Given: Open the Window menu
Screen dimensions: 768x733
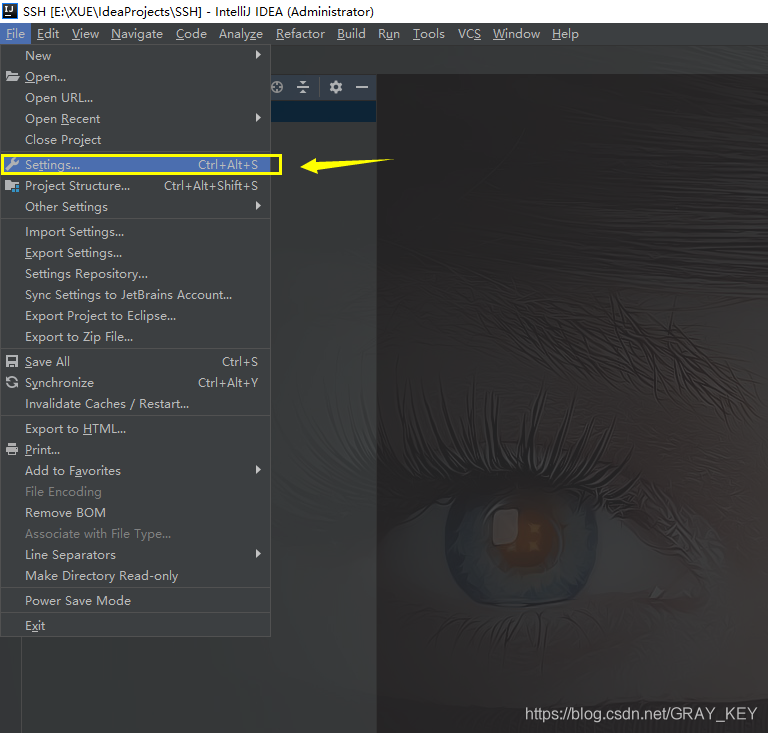Looking at the screenshot, I should (516, 34).
